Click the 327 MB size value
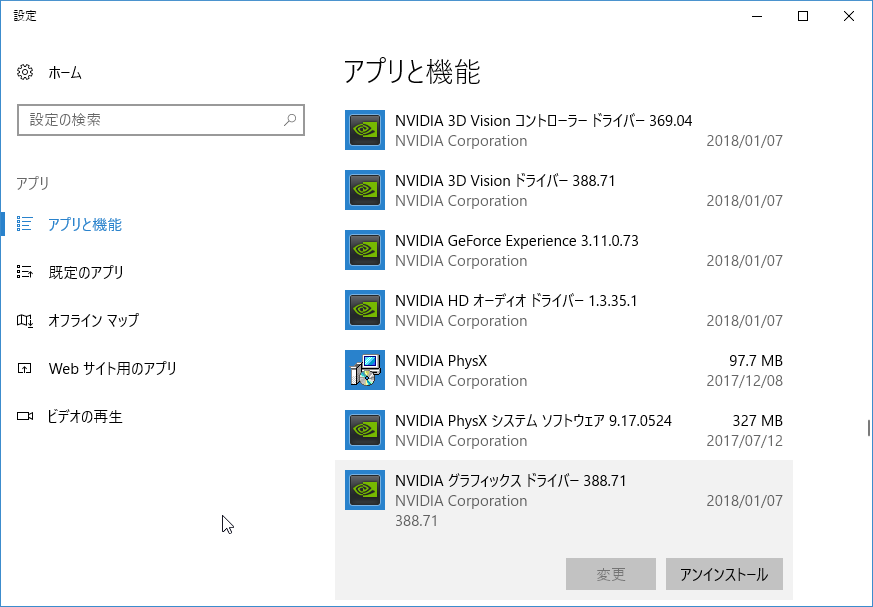Viewport: 873px width, 607px height. [x=757, y=420]
